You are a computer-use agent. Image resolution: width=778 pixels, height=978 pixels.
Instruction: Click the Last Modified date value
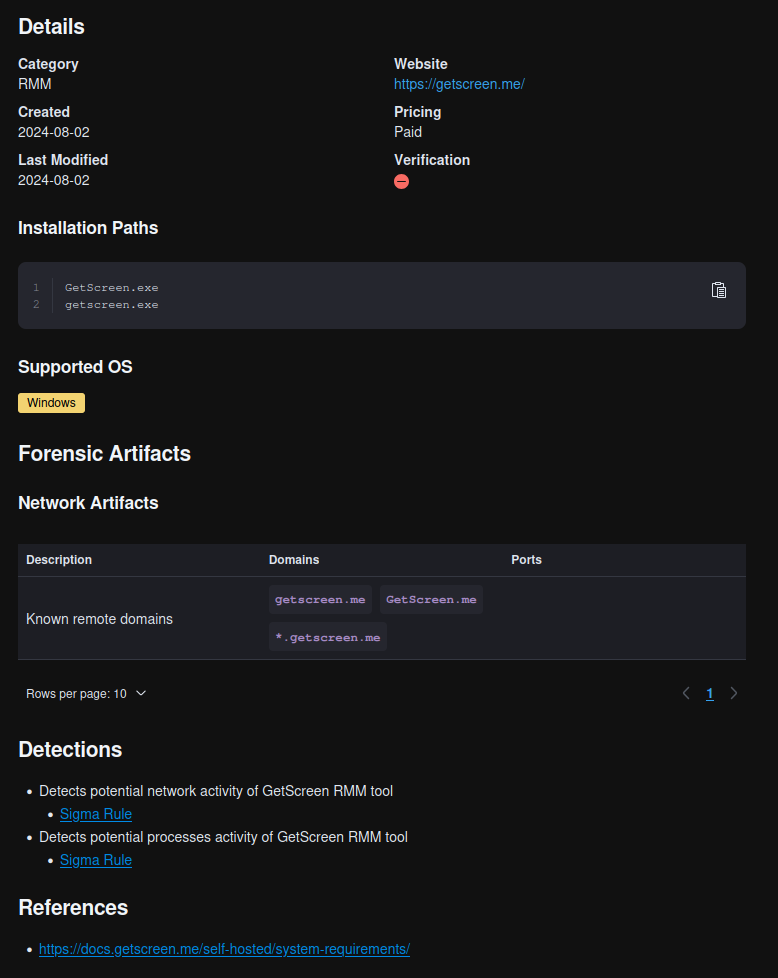[x=54, y=180]
